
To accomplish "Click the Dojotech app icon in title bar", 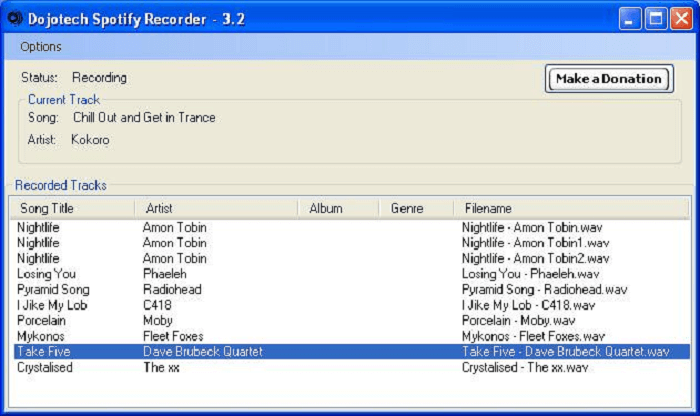I will (15, 18).
